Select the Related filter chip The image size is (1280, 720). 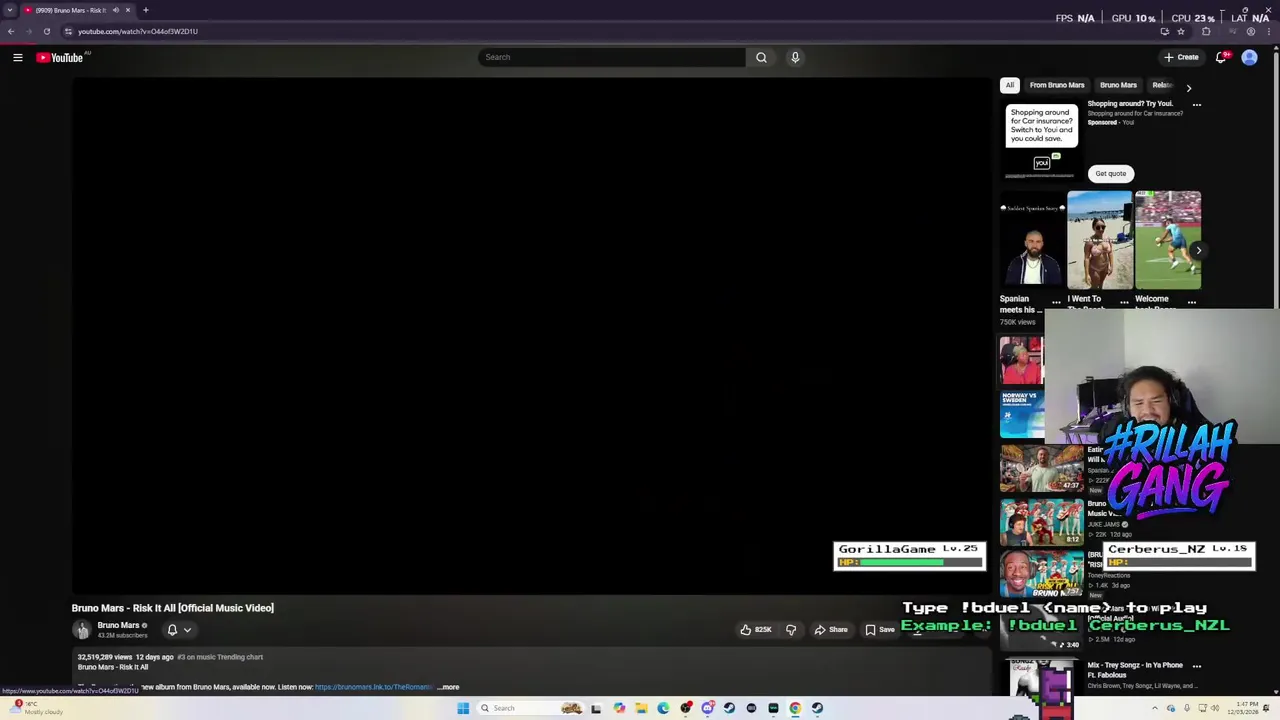(1162, 85)
